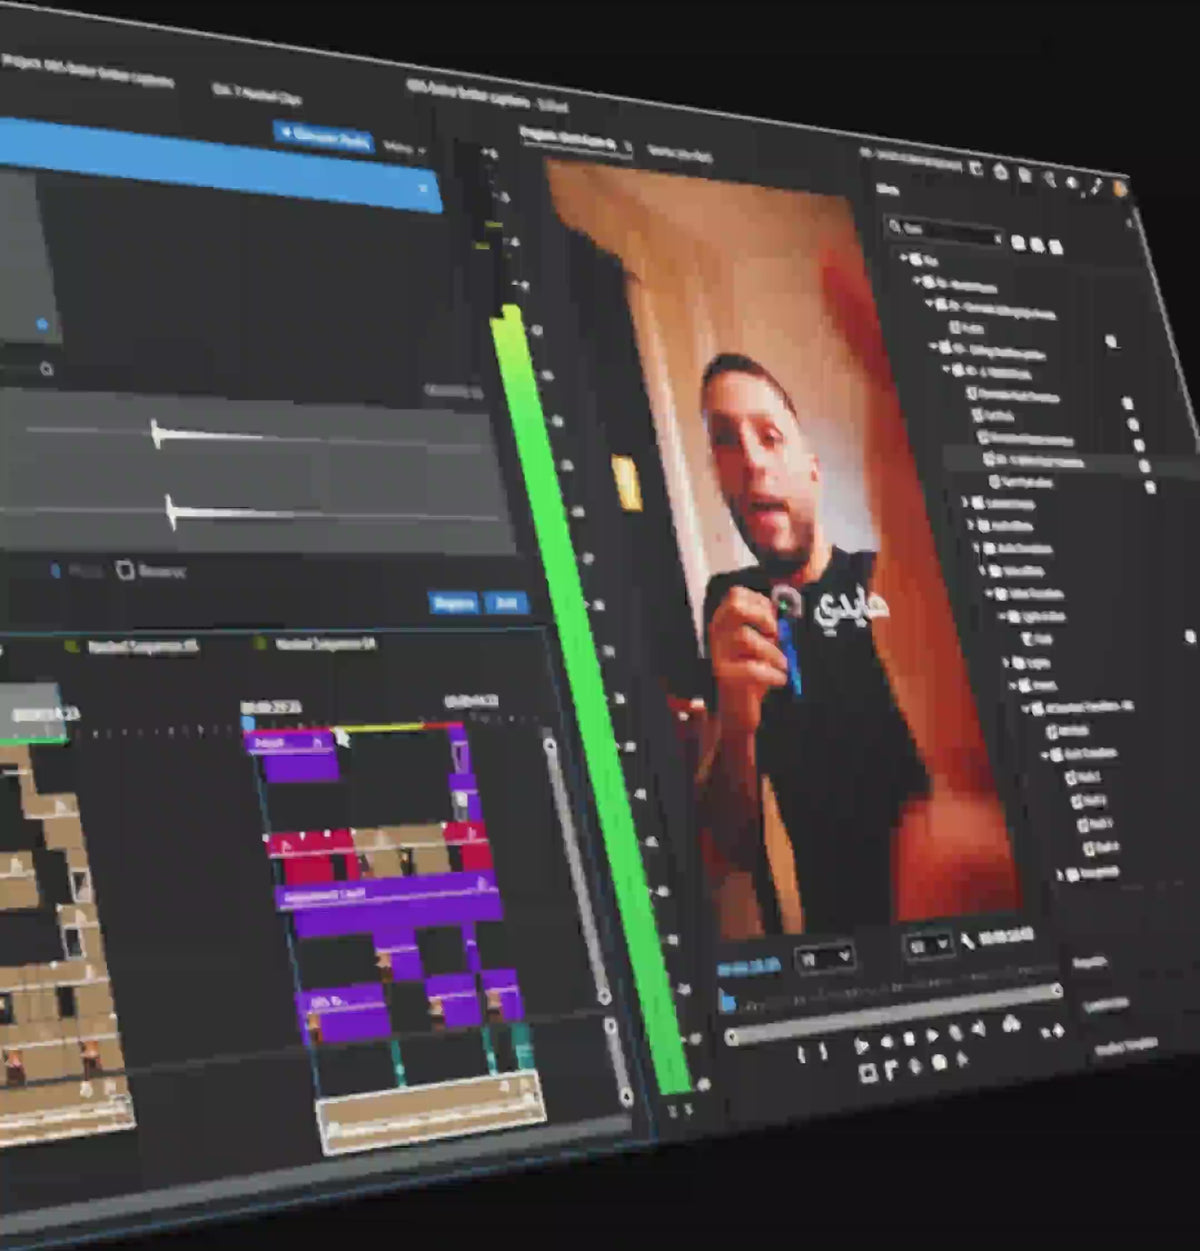Click the orange icon at top-right toolbar
Image resolution: width=1200 pixels, height=1251 pixels.
[x=1121, y=188]
